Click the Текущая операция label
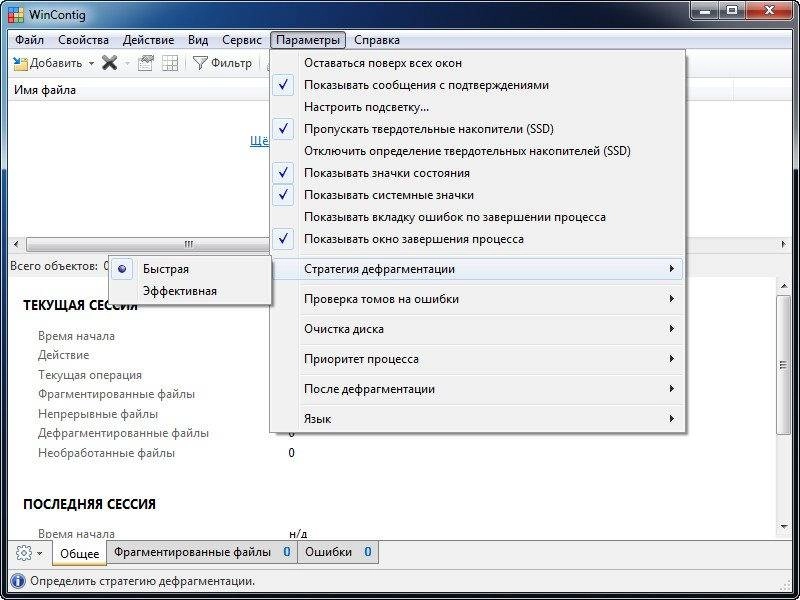 (90, 374)
